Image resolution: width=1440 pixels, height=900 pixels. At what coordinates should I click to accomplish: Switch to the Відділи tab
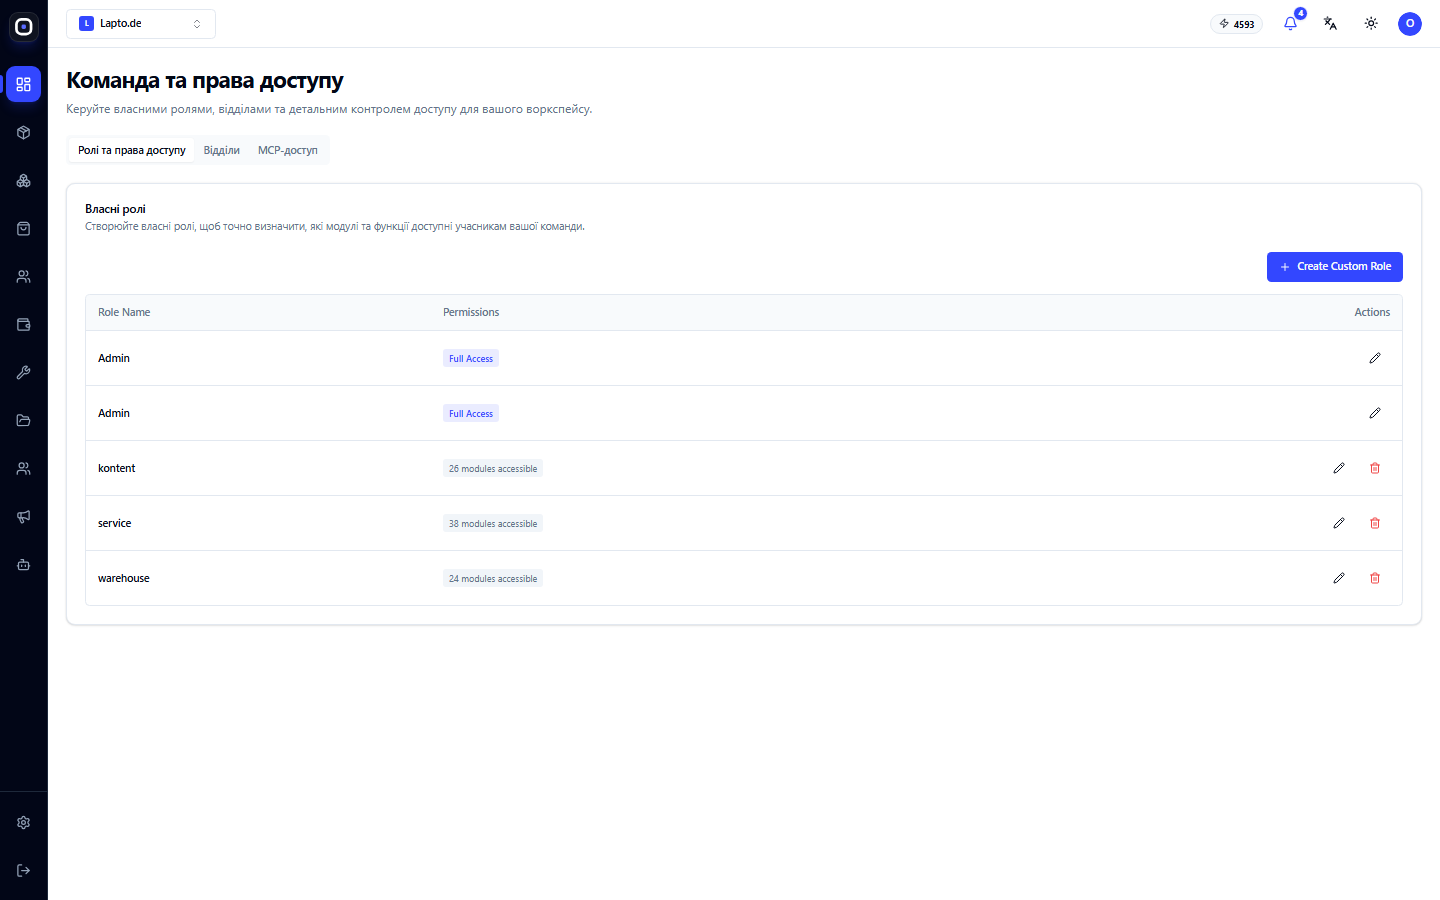222,150
